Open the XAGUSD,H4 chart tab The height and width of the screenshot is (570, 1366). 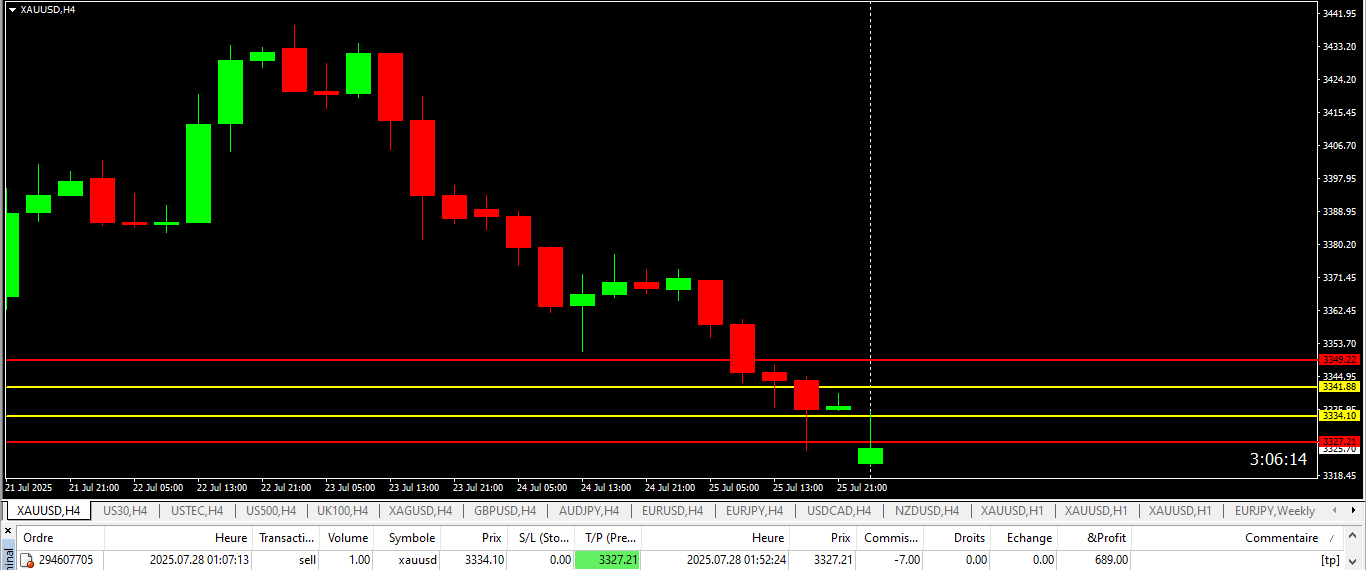click(420, 511)
